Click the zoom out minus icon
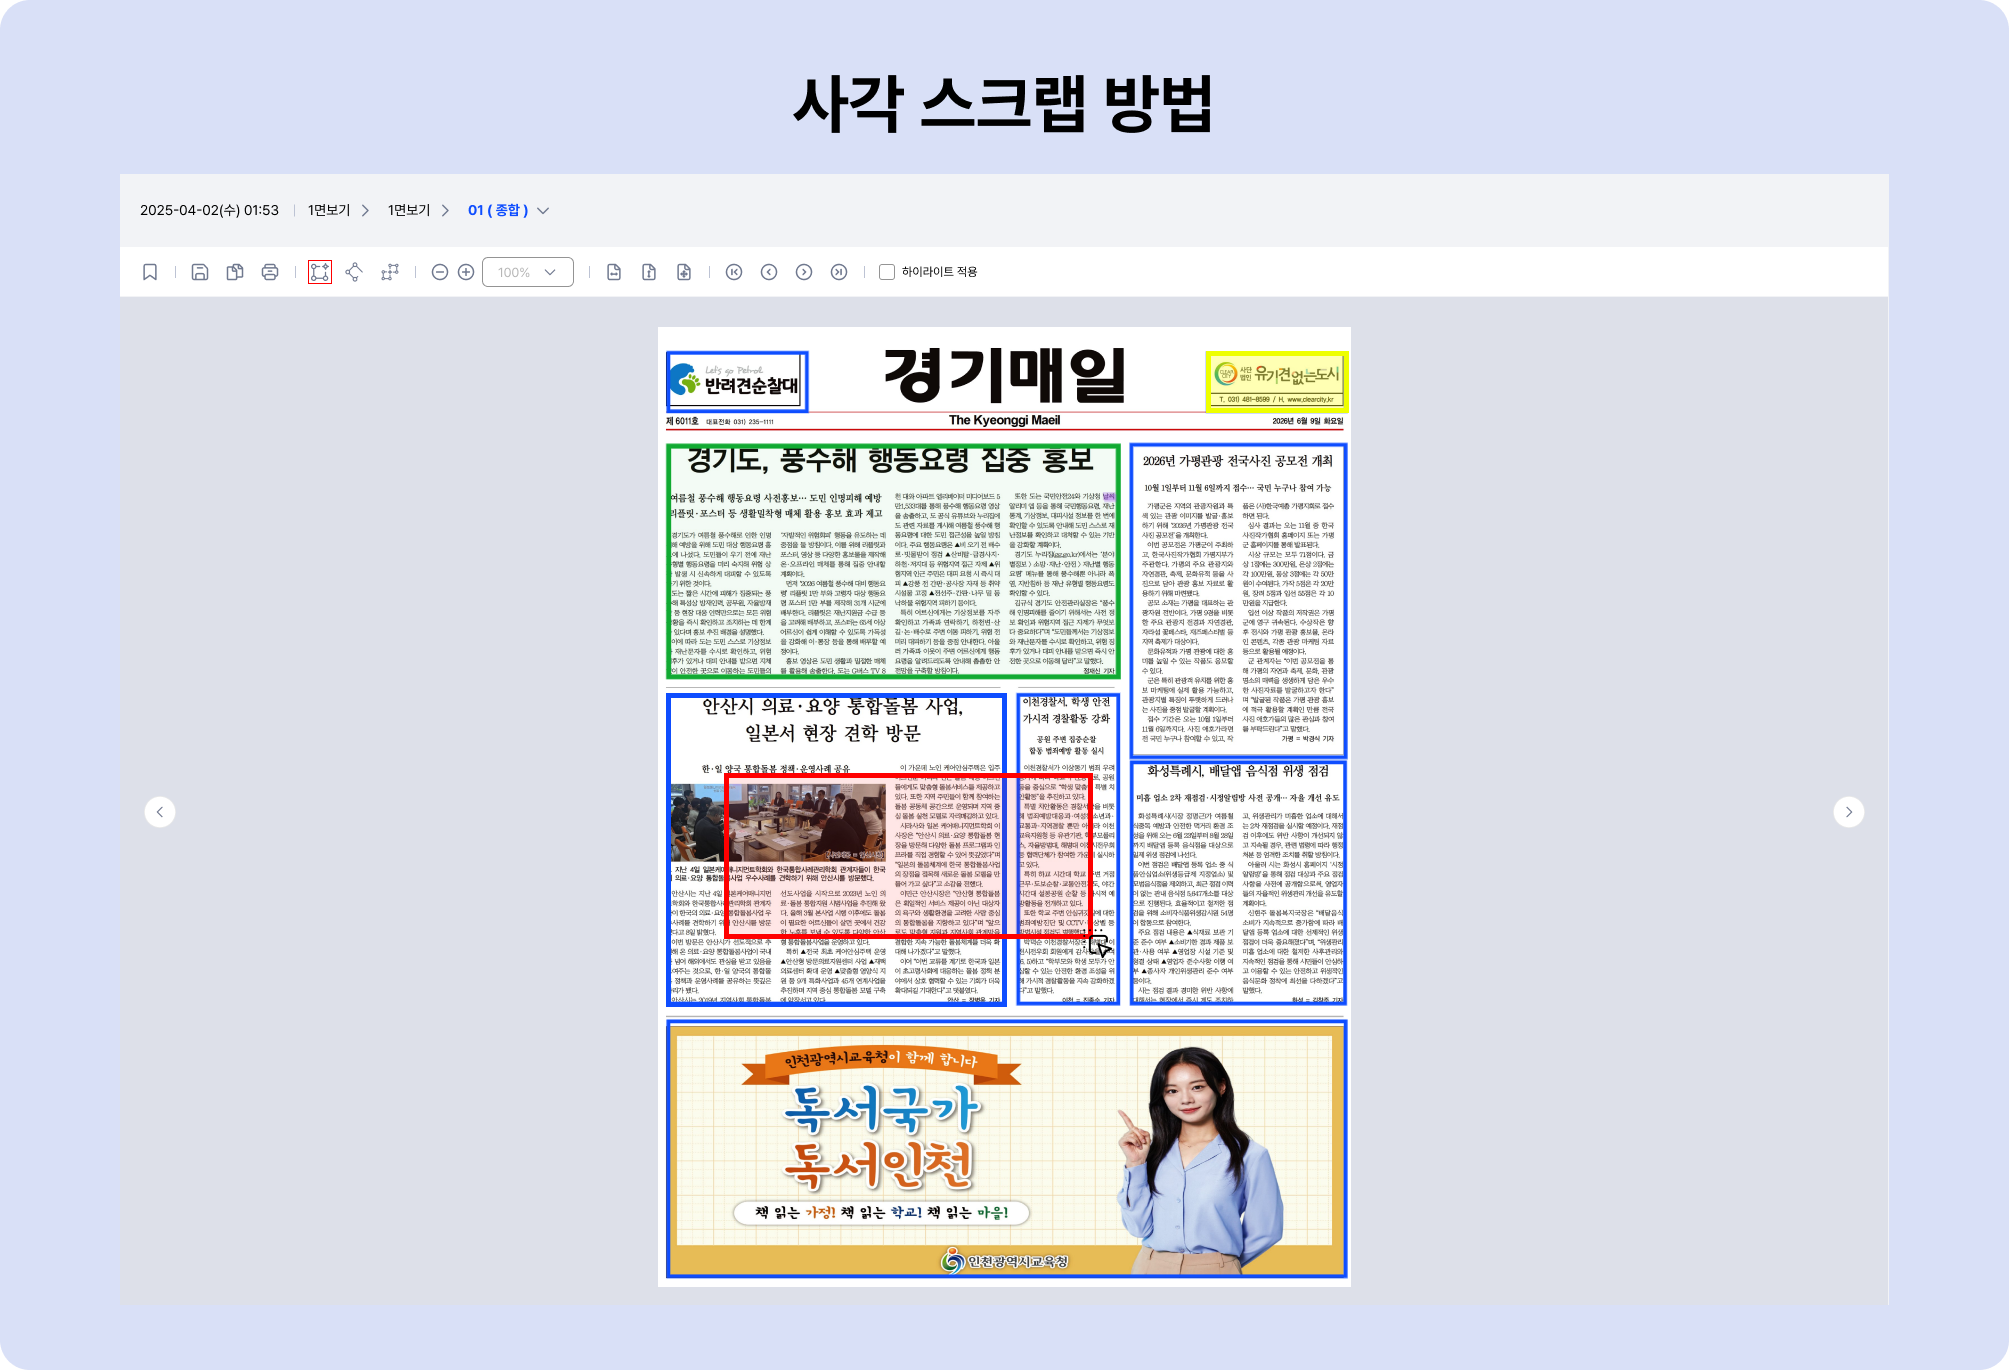Image resolution: width=2009 pixels, height=1370 pixels. click(x=439, y=272)
